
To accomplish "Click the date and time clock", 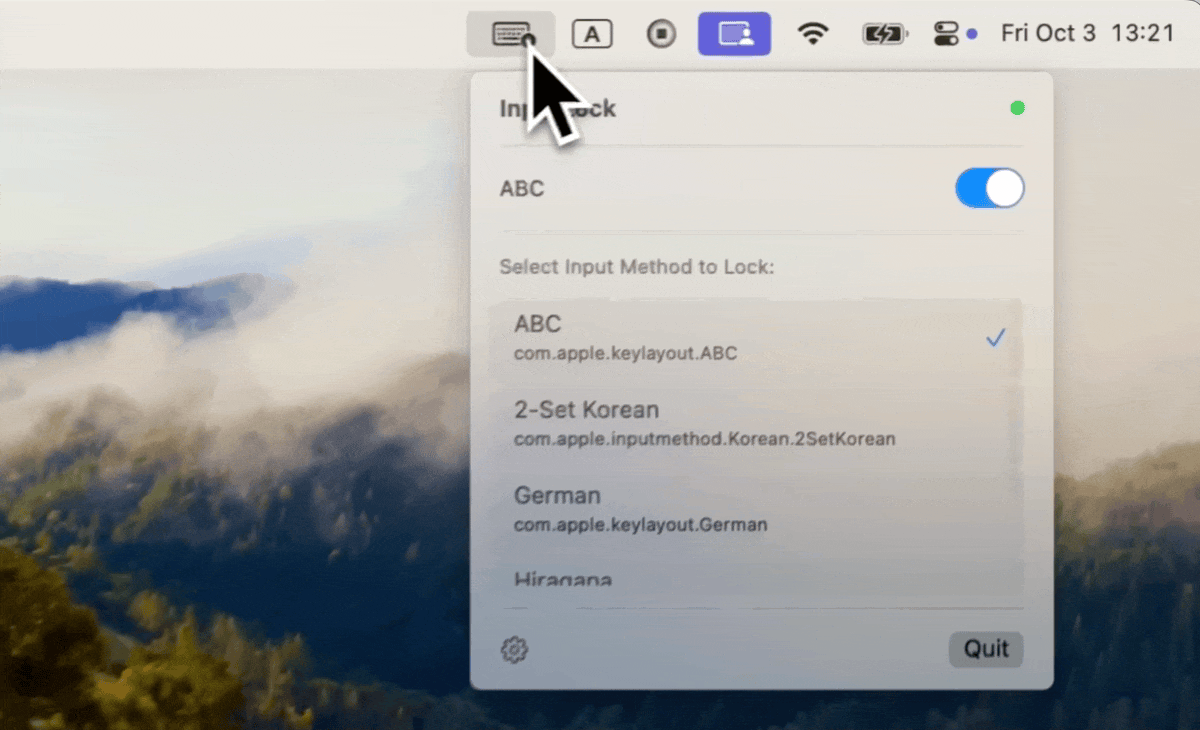I will pos(1087,34).
